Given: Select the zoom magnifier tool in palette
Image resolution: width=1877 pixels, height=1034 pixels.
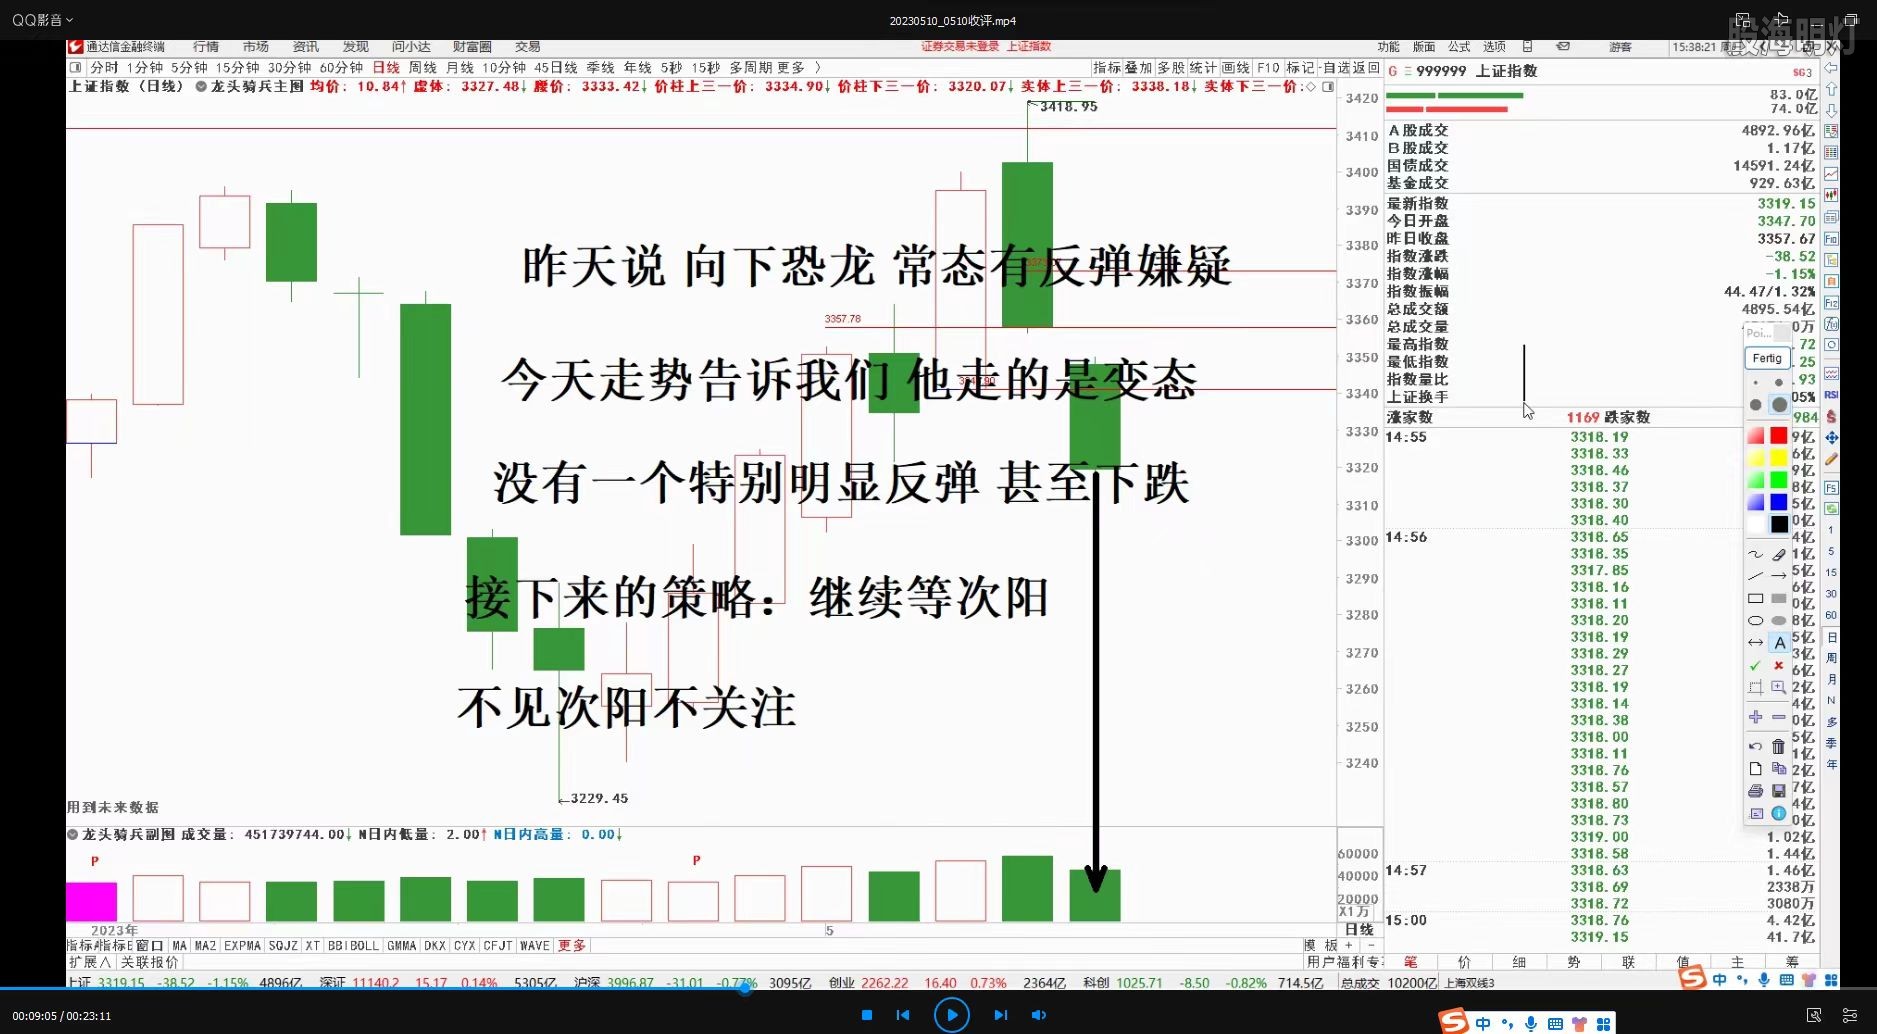Looking at the screenshot, I should (x=1779, y=688).
